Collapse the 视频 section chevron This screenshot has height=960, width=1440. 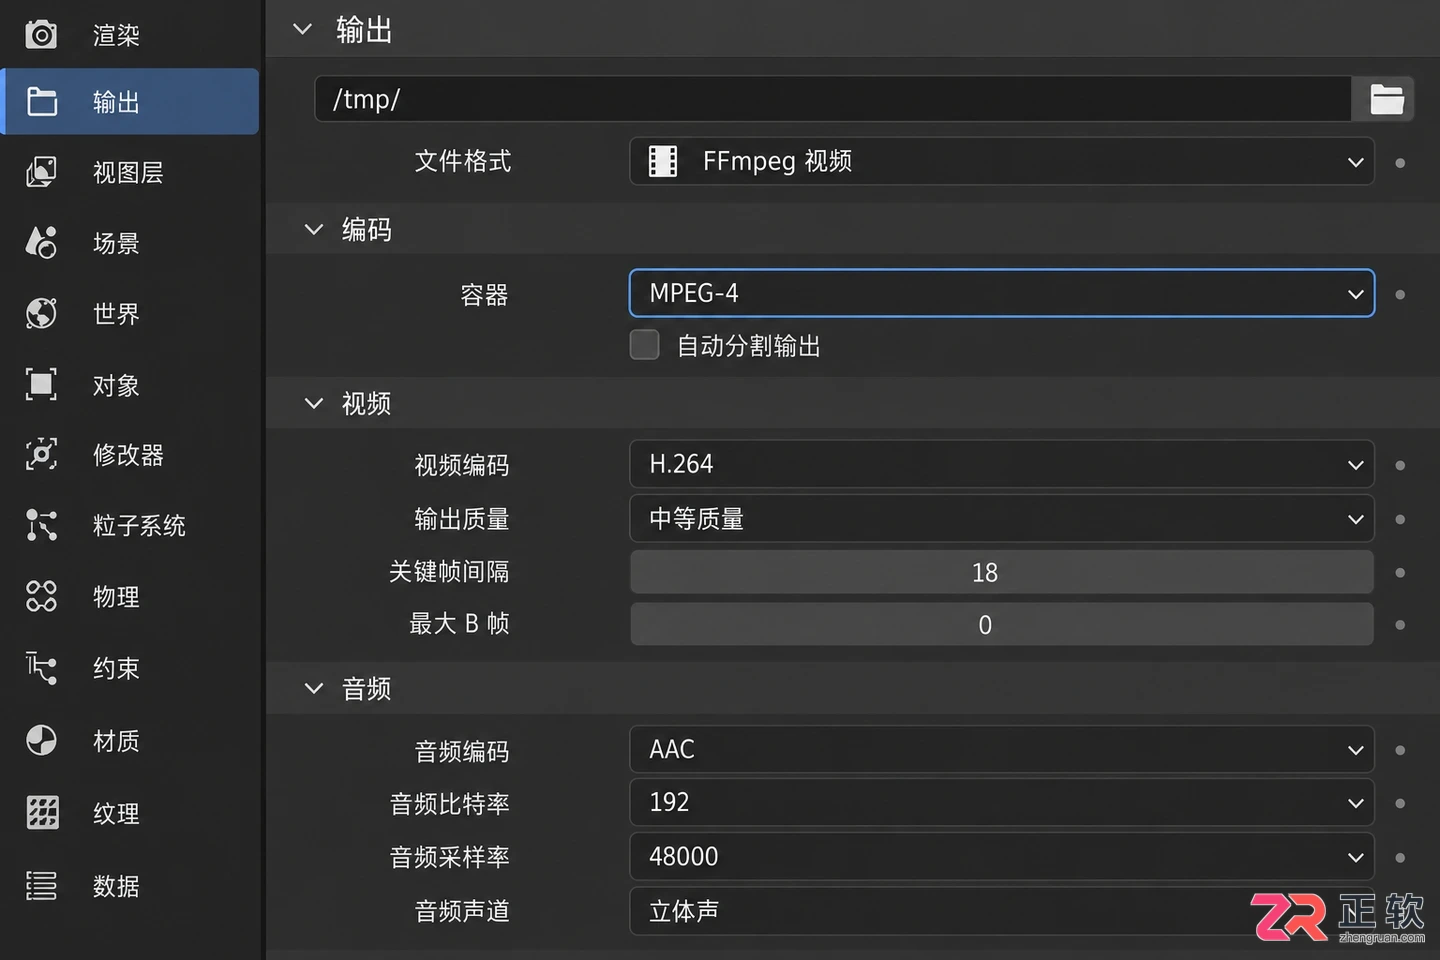tap(313, 403)
